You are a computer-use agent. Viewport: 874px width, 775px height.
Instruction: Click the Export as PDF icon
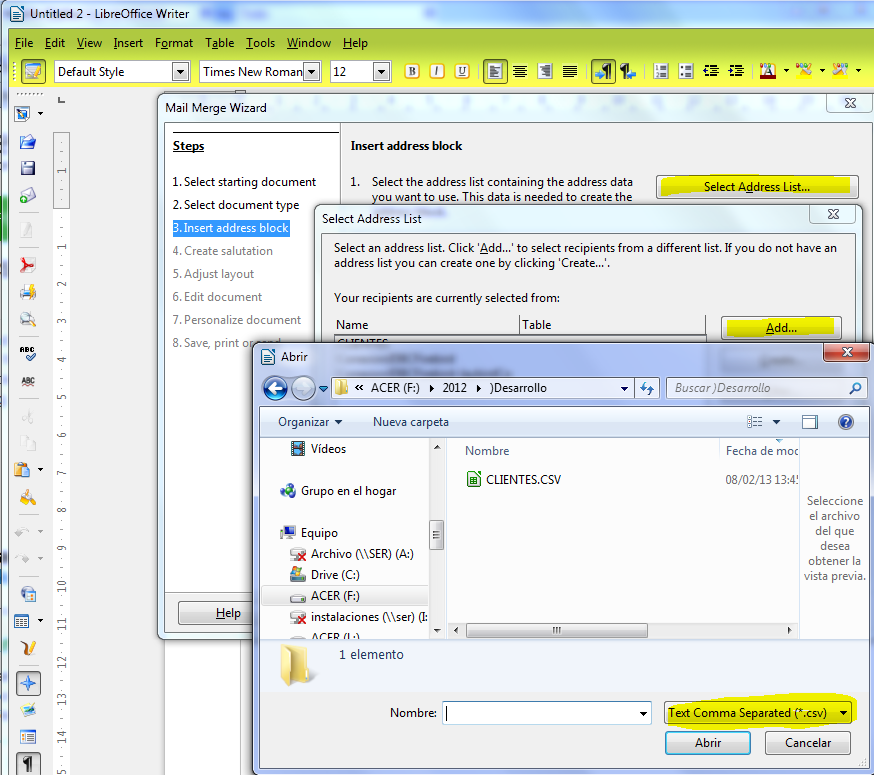[28, 265]
